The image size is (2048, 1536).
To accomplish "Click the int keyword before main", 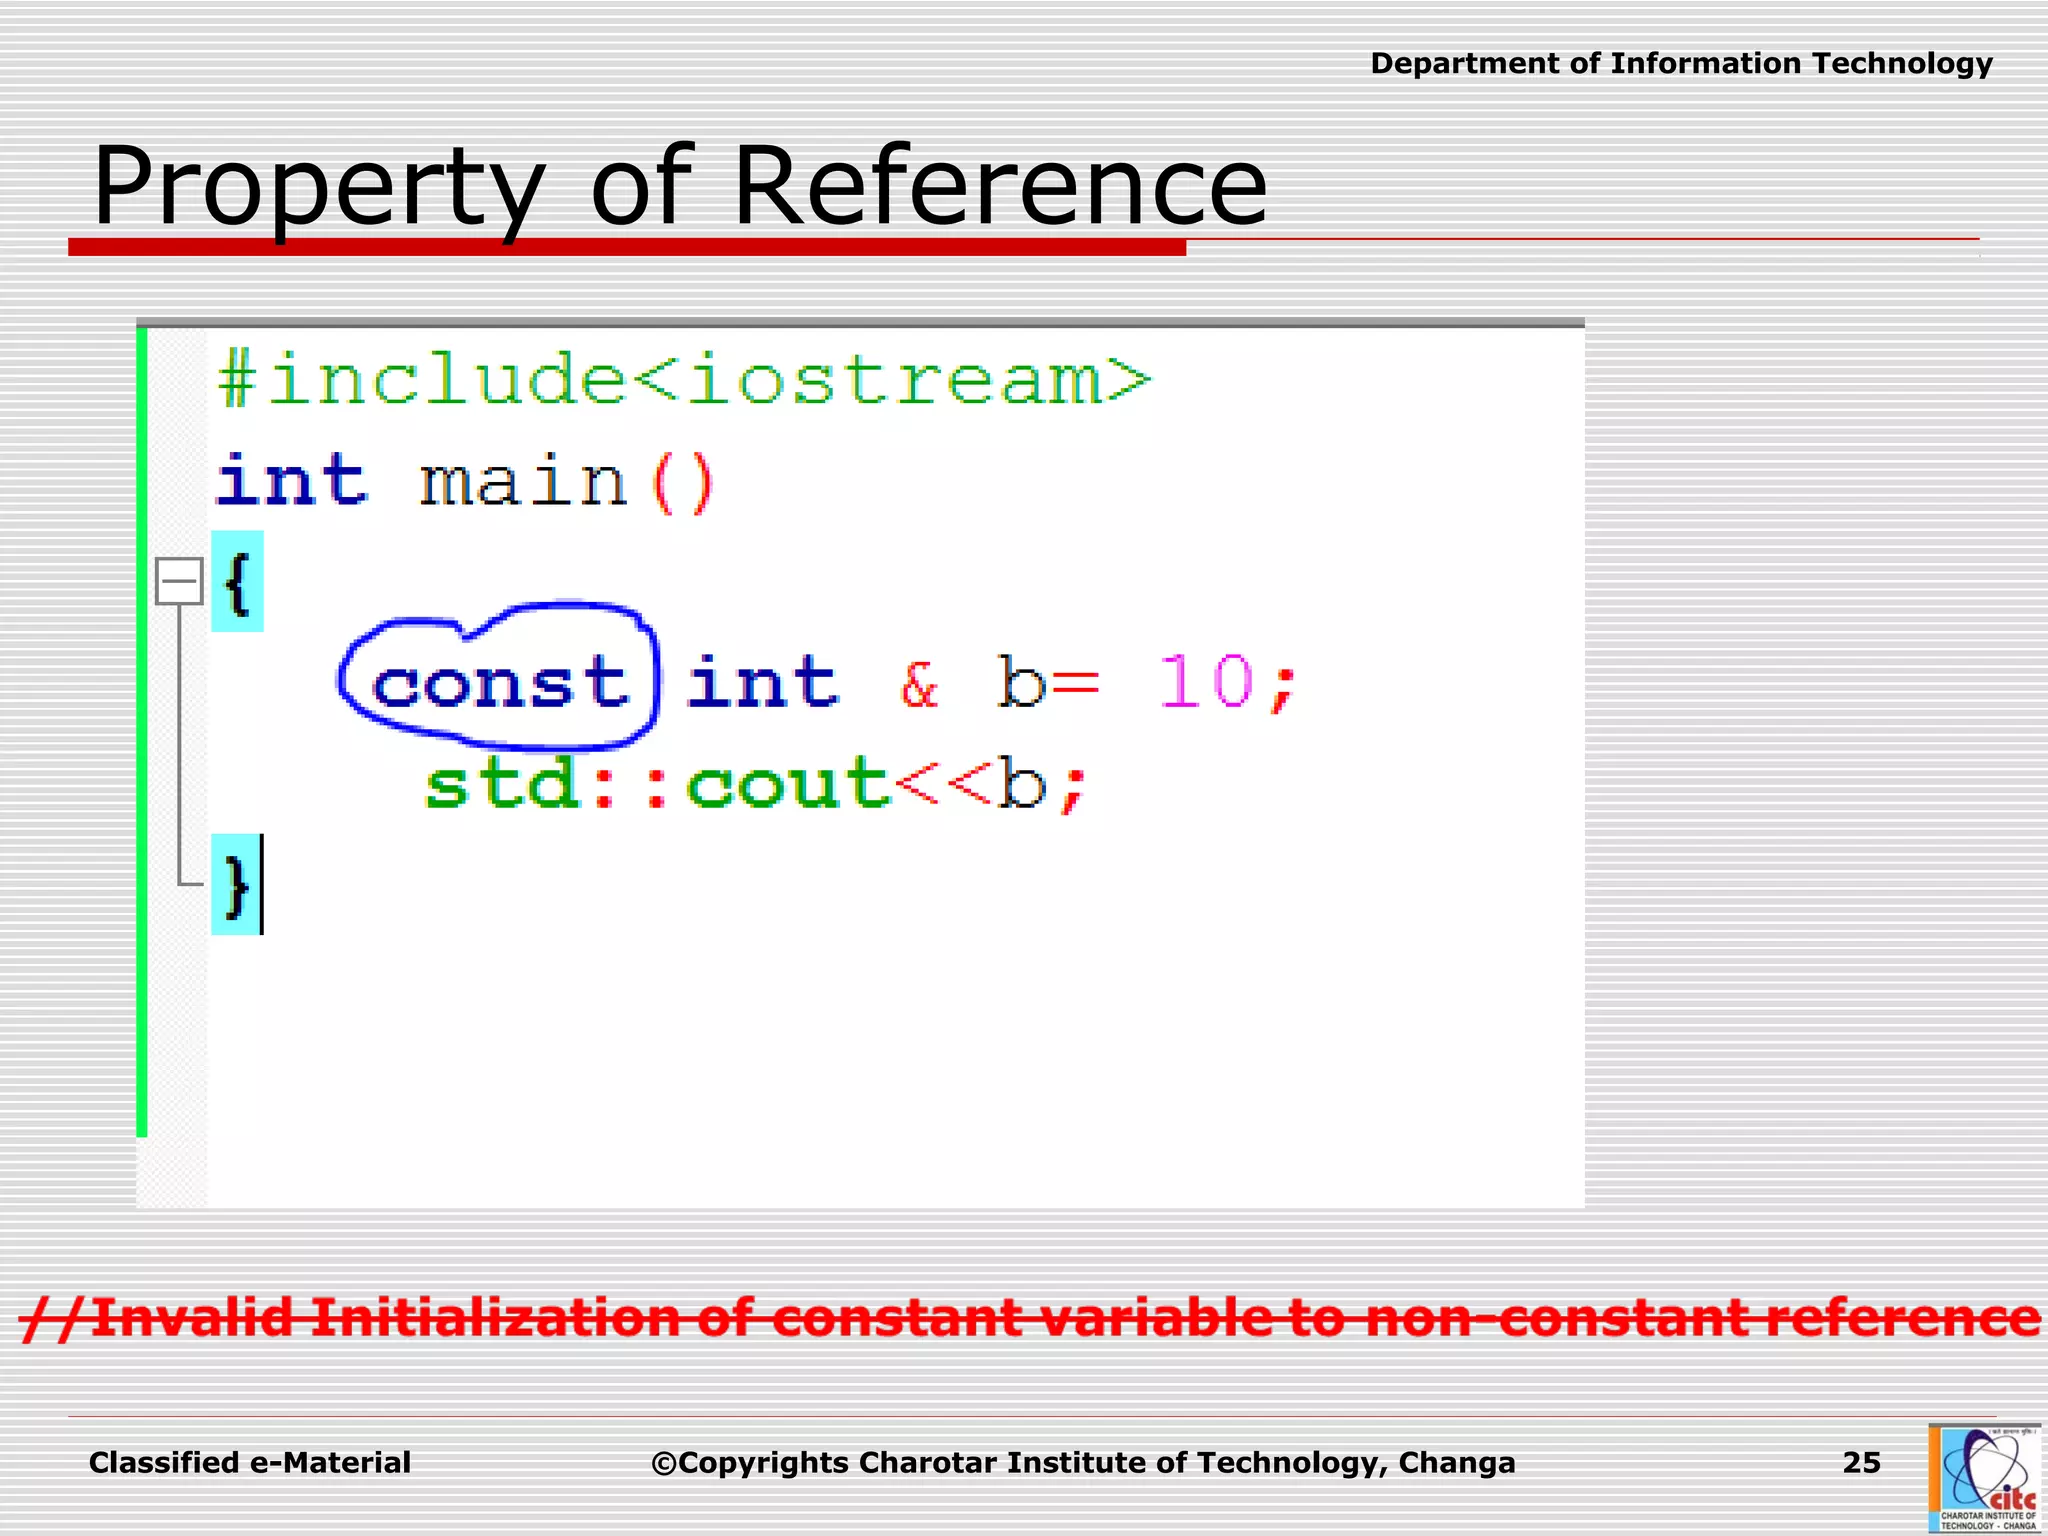I will 292,481.
